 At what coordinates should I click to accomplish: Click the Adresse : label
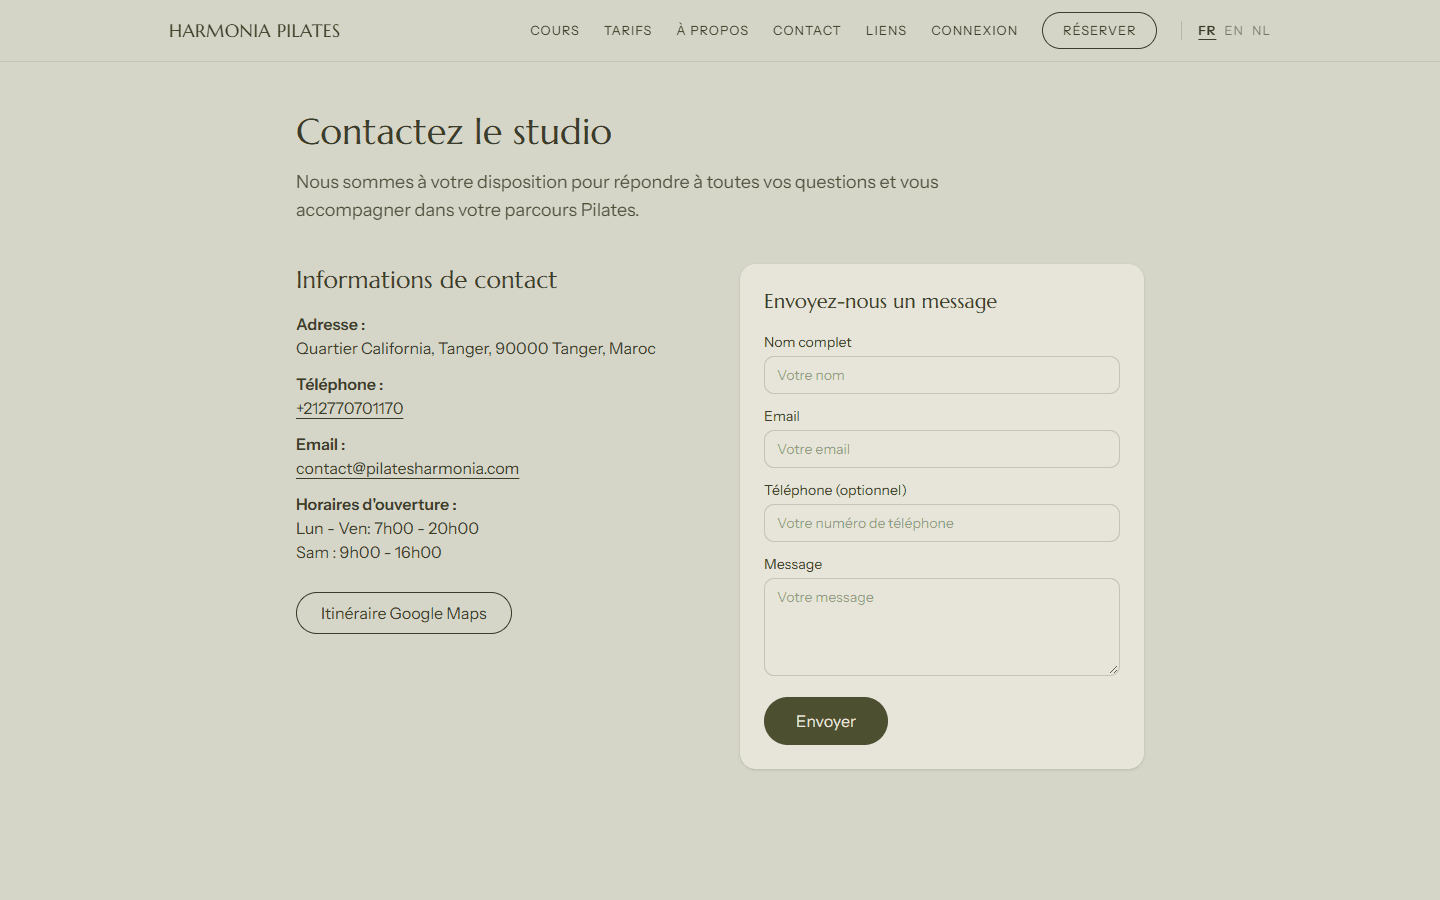tap(331, 324)
